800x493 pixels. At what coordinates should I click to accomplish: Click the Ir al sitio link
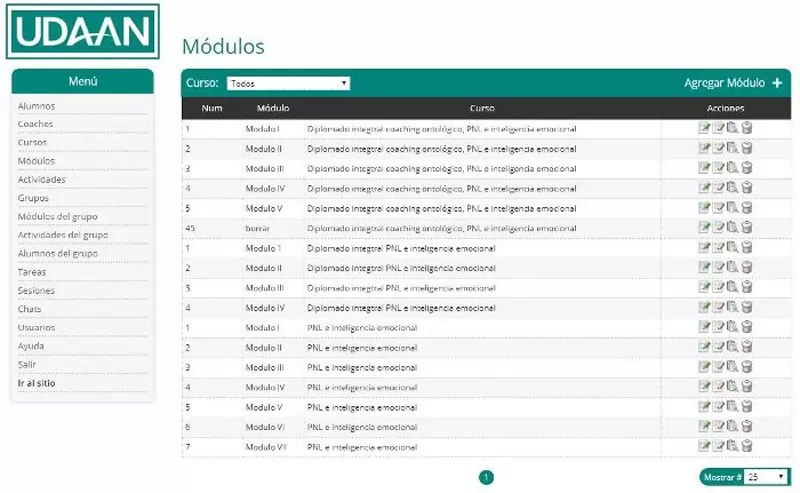coord(38,383)
